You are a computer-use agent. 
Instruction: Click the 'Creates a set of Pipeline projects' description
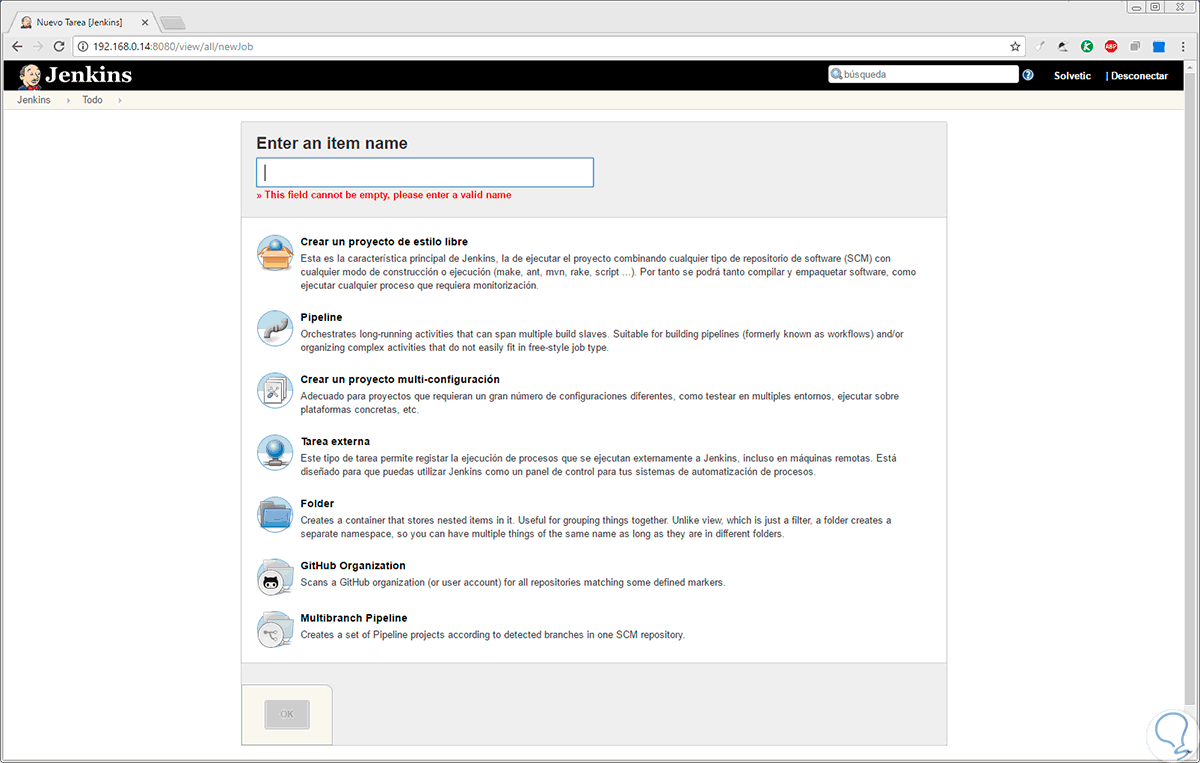tap(493, 634)
